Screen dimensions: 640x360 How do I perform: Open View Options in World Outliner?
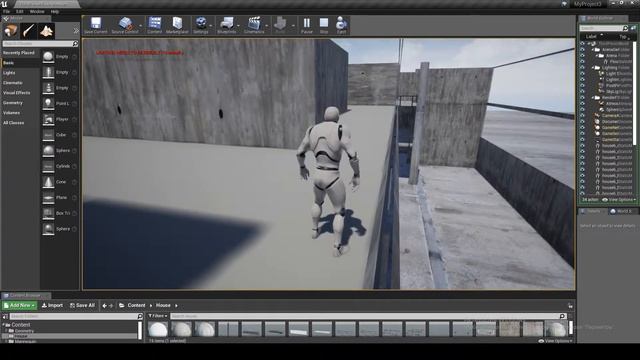[x=619, y=200]
